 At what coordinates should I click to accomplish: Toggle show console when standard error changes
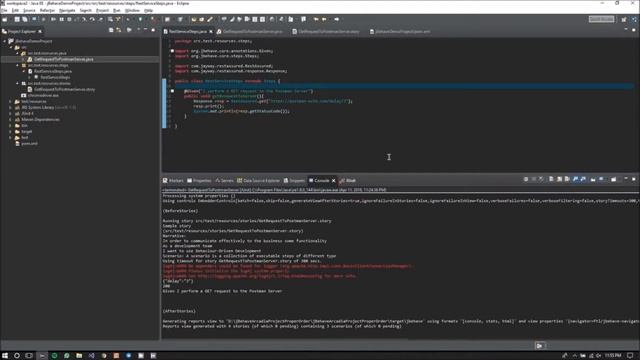pyautogui.click(x=583, y=179)
